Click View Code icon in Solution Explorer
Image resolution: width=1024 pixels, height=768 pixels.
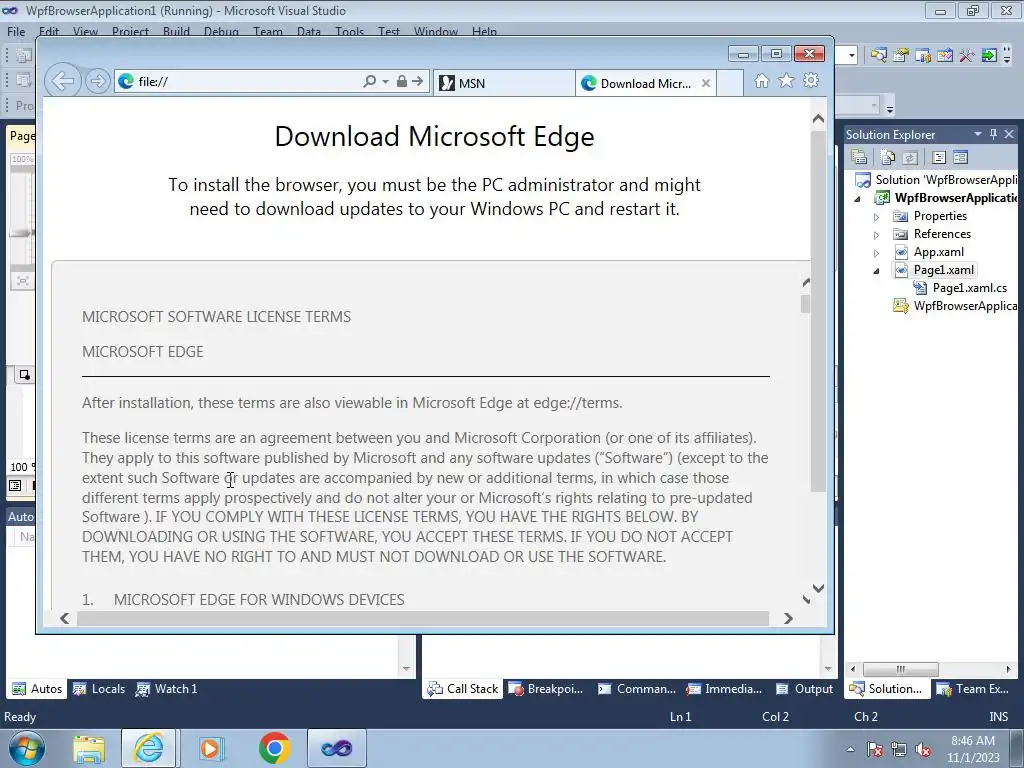point(938,157)
